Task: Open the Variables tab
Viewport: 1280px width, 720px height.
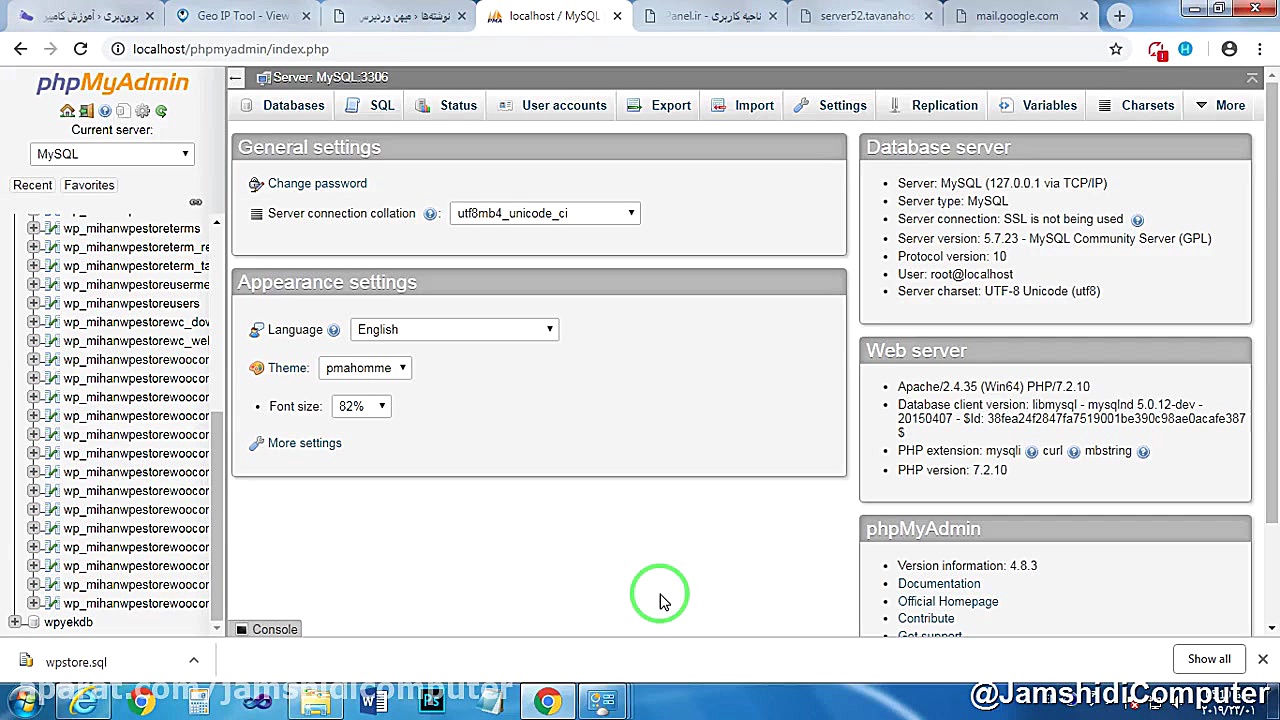Action: (1038, 105)
